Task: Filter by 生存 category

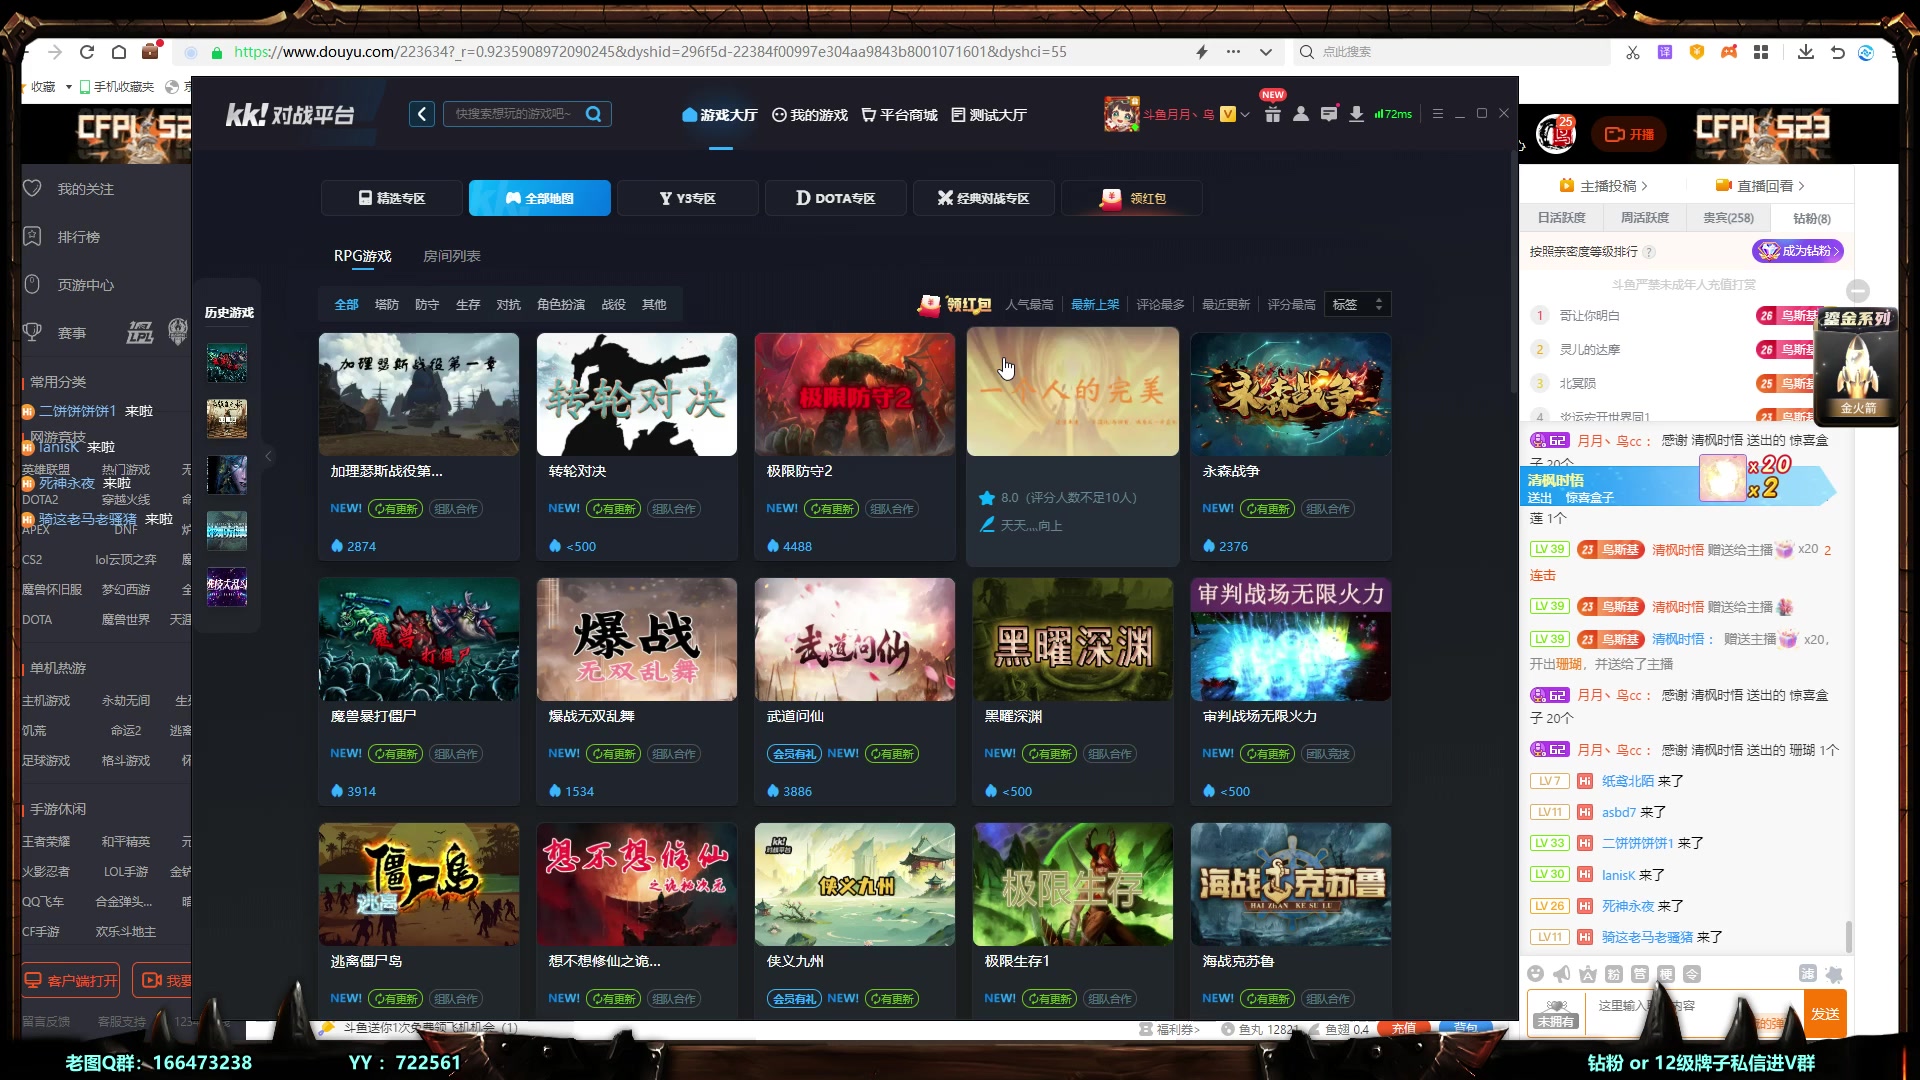Action: pyautogui.click(x=468, y=304)
